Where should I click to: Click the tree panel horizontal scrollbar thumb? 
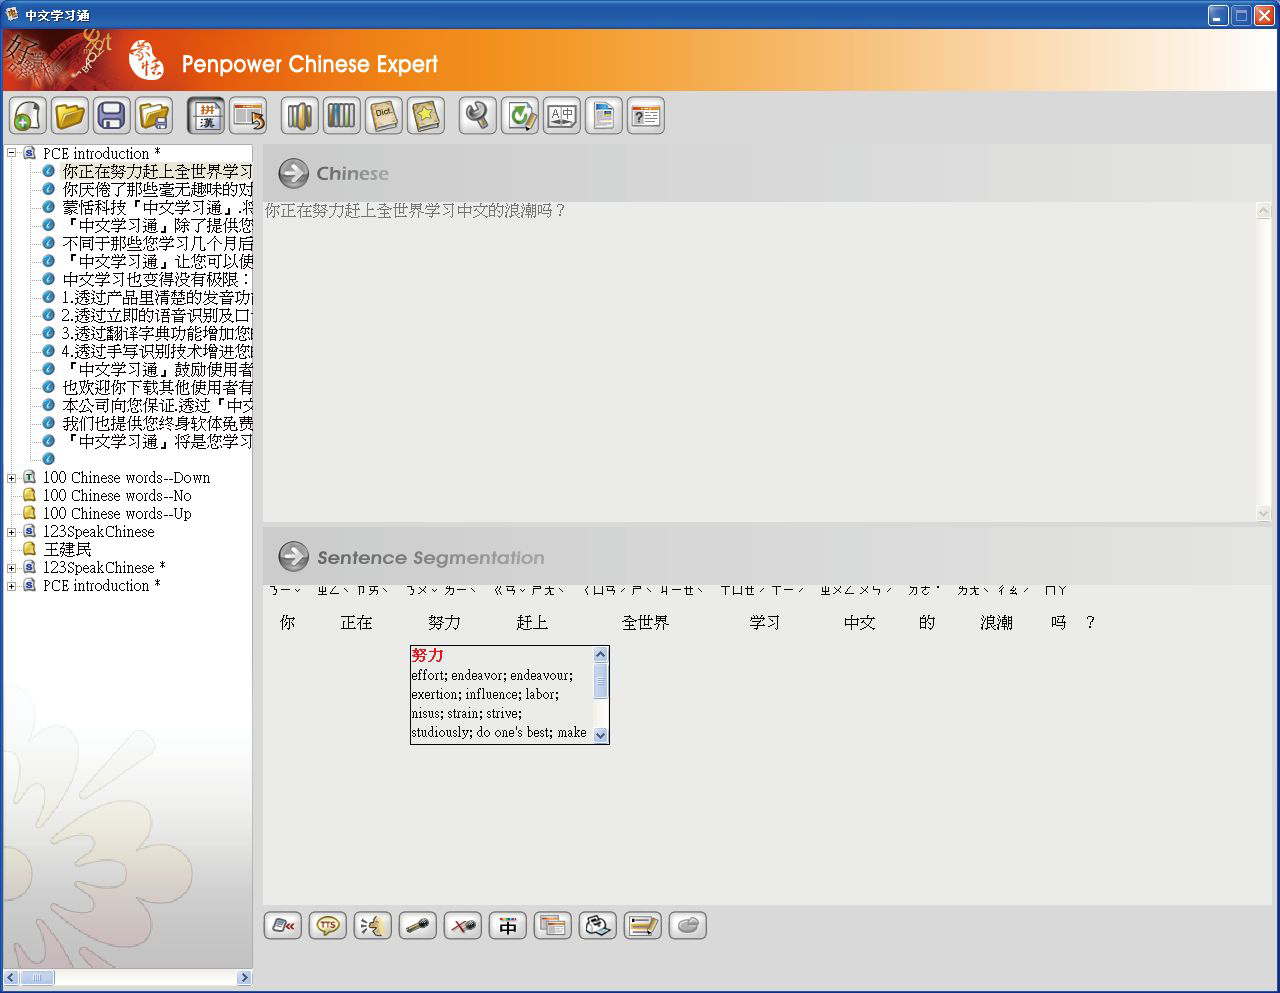point(36,977)
